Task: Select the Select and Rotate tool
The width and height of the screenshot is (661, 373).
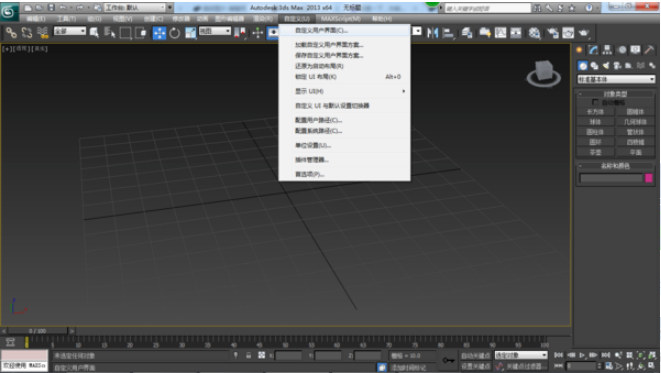Action: coord(175,32)
